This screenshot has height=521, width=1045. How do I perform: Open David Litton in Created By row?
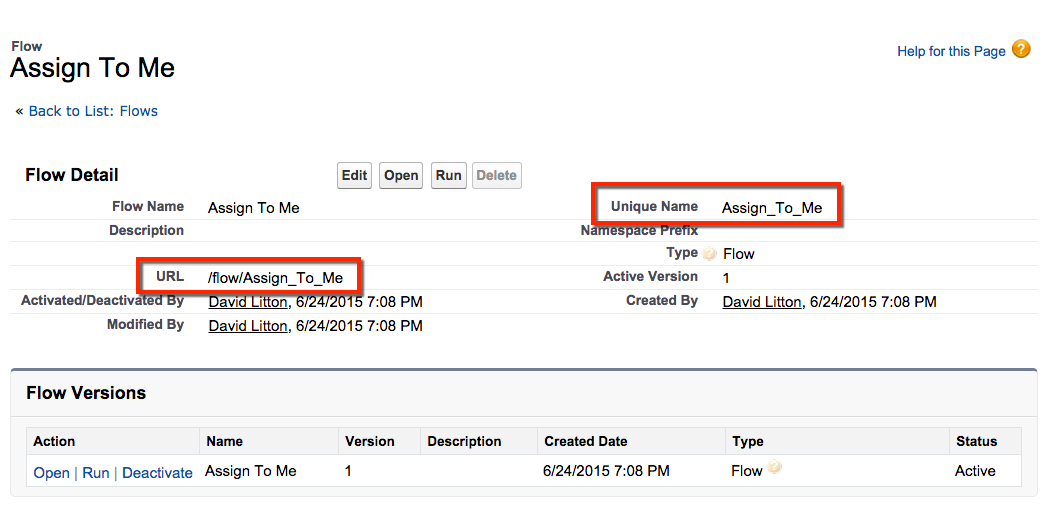click(762, 301)
